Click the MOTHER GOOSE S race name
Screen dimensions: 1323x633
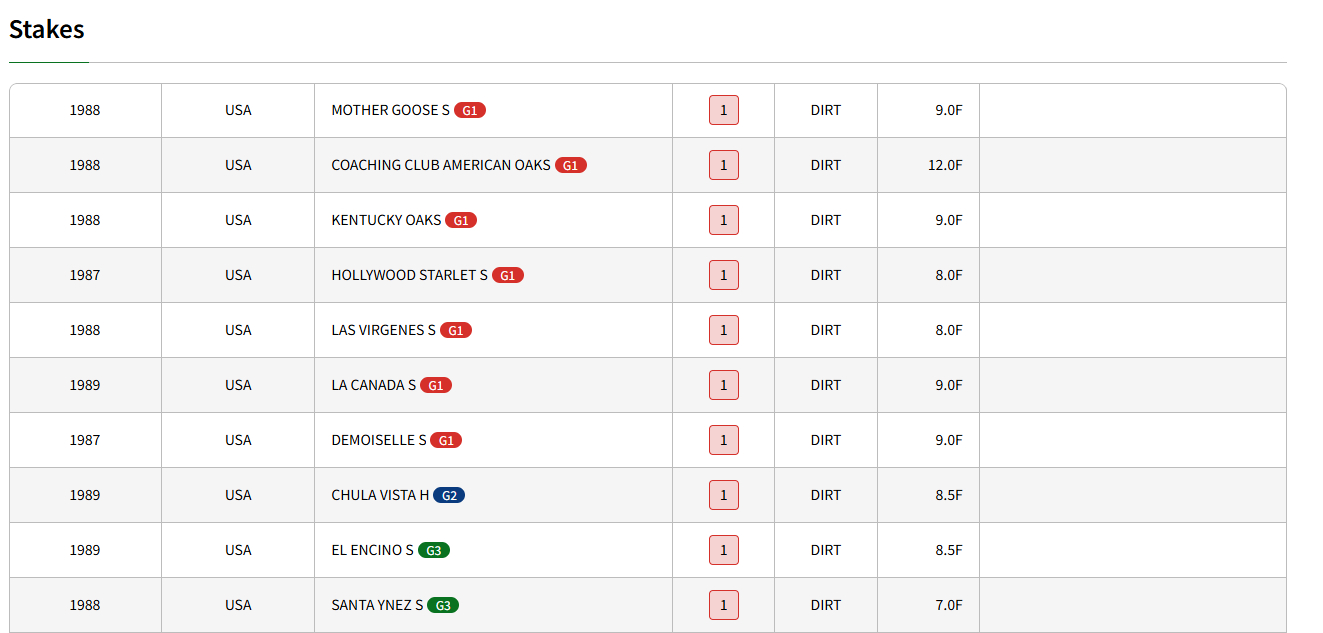[391, 110]
